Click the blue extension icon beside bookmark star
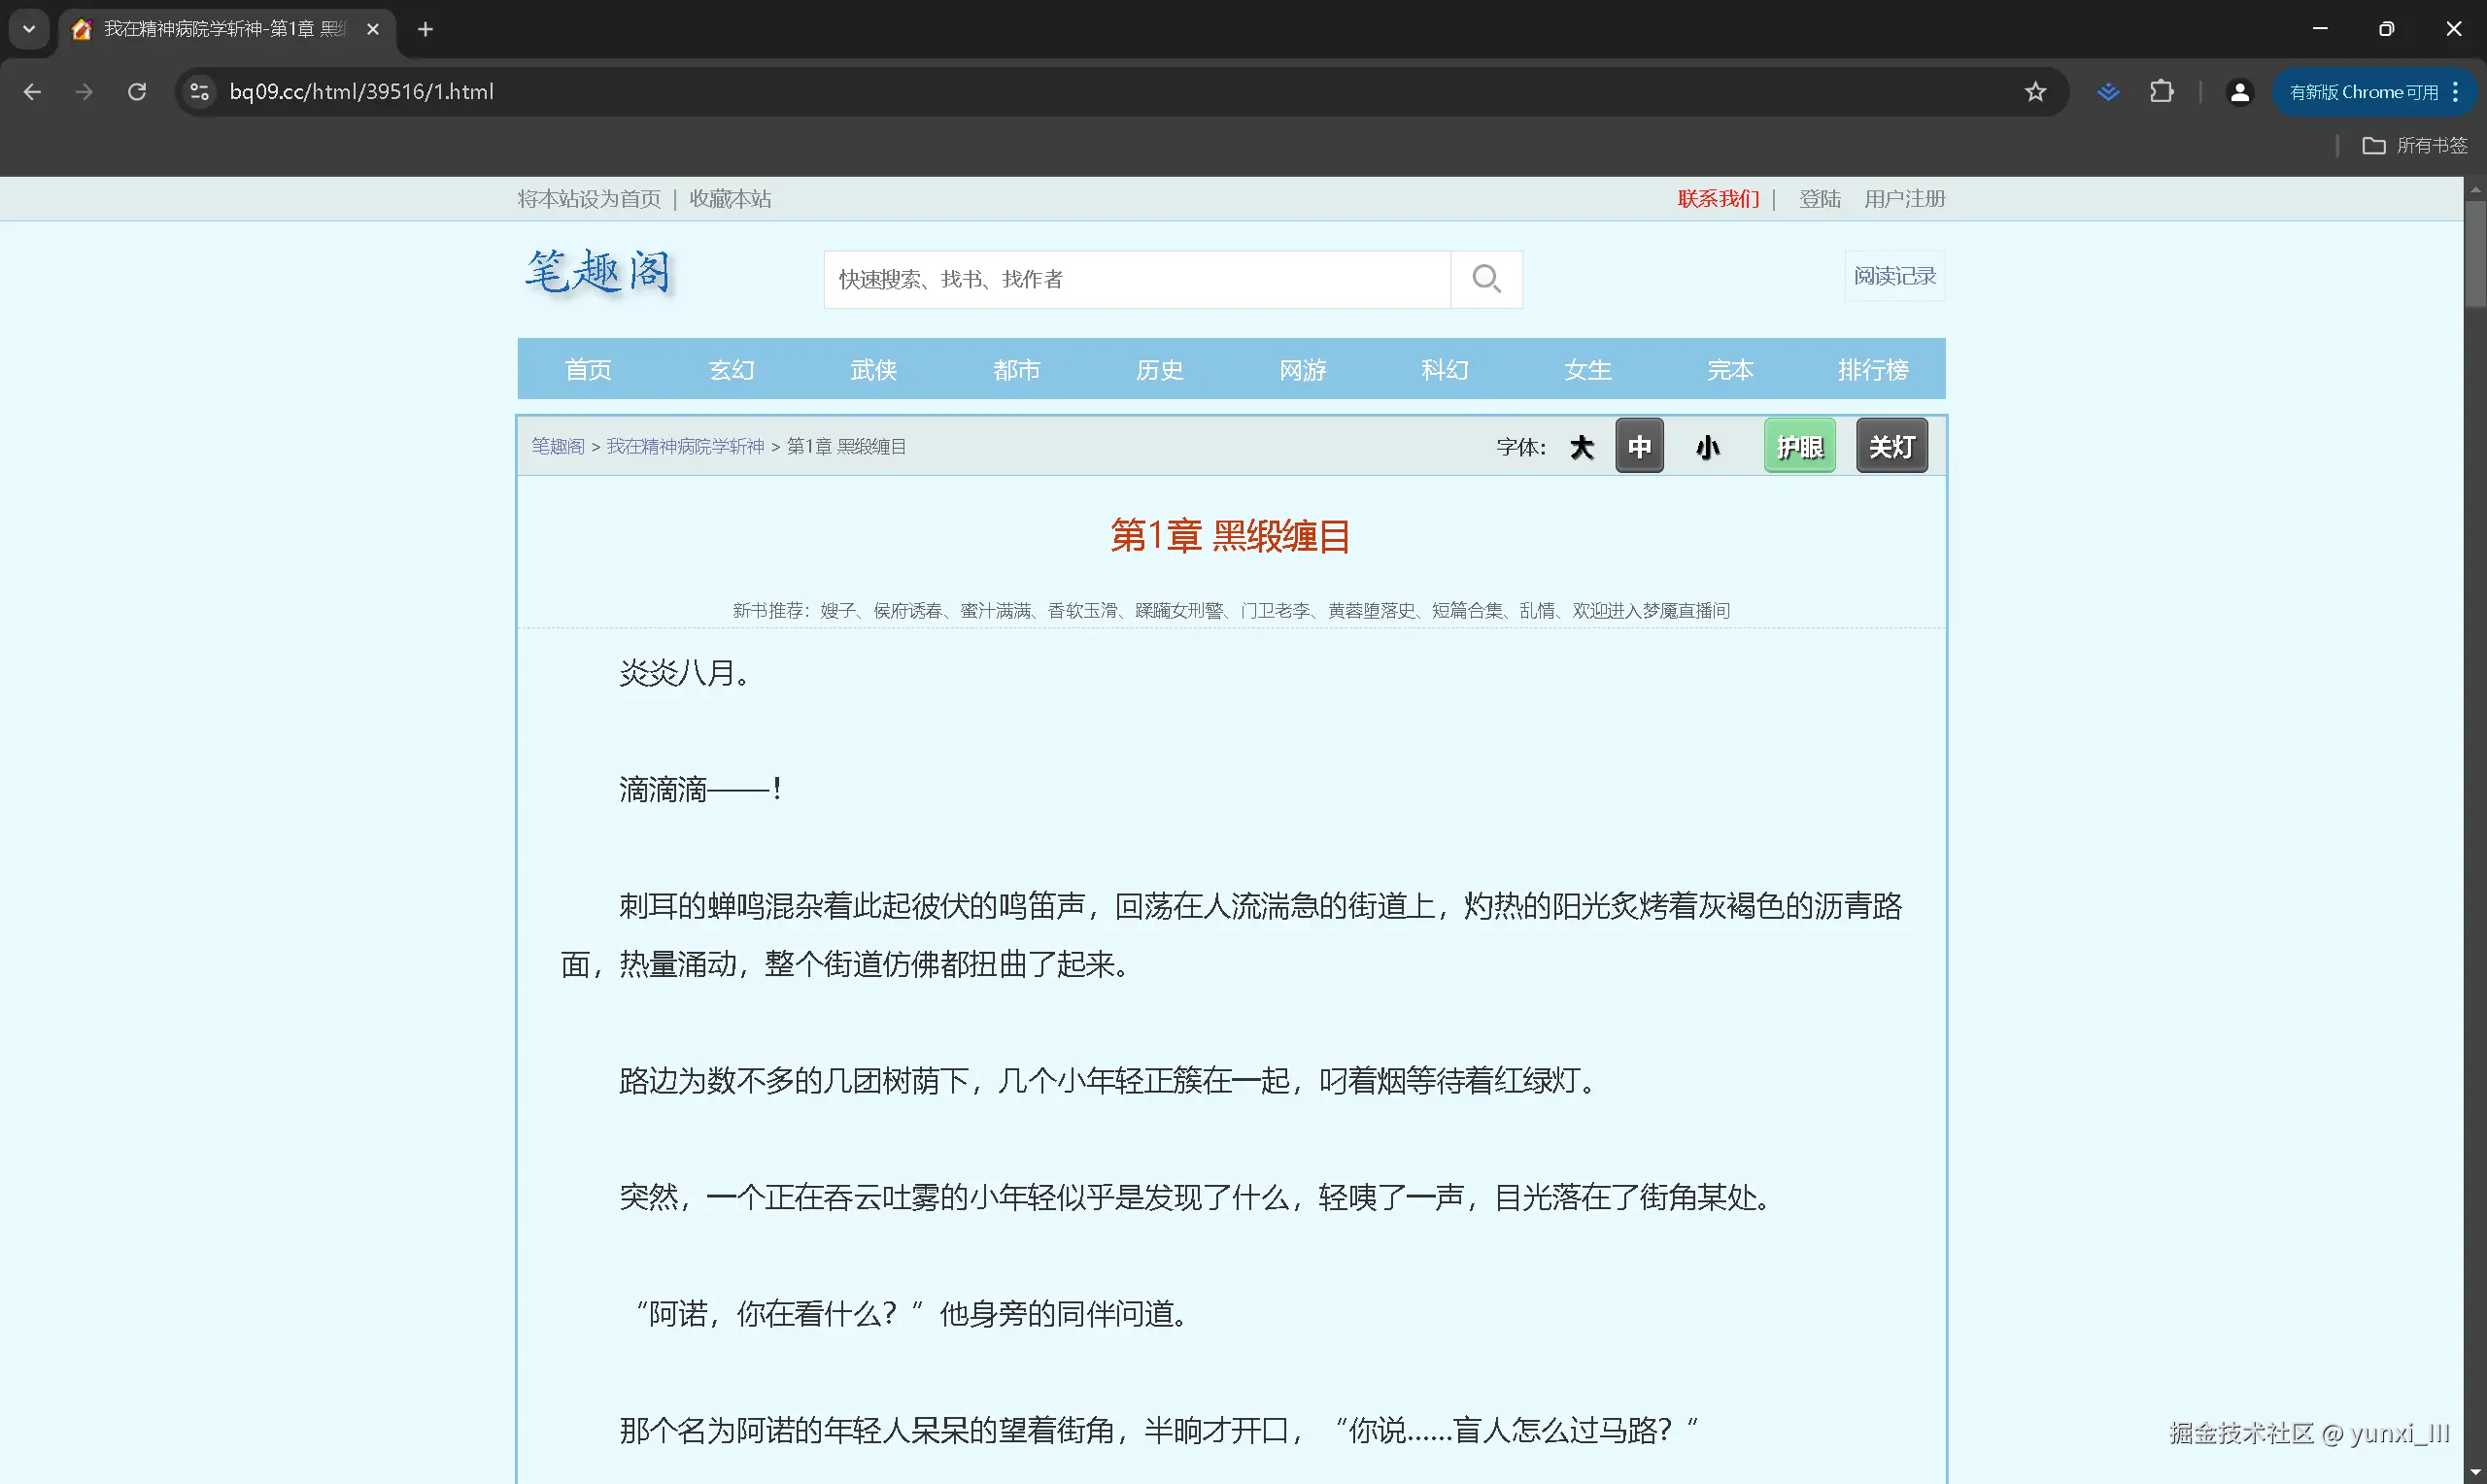Screen dimensions: 2487x1484 (x=2108, y=92)
